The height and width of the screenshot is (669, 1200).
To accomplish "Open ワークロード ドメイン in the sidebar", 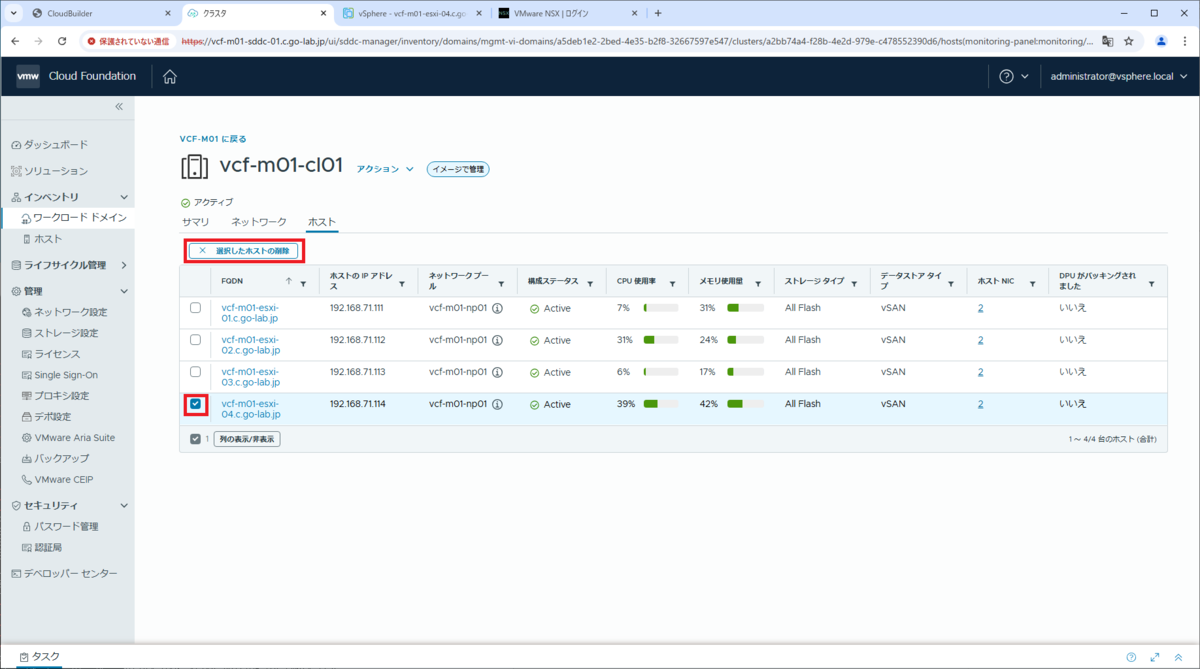I will (73, 217).
